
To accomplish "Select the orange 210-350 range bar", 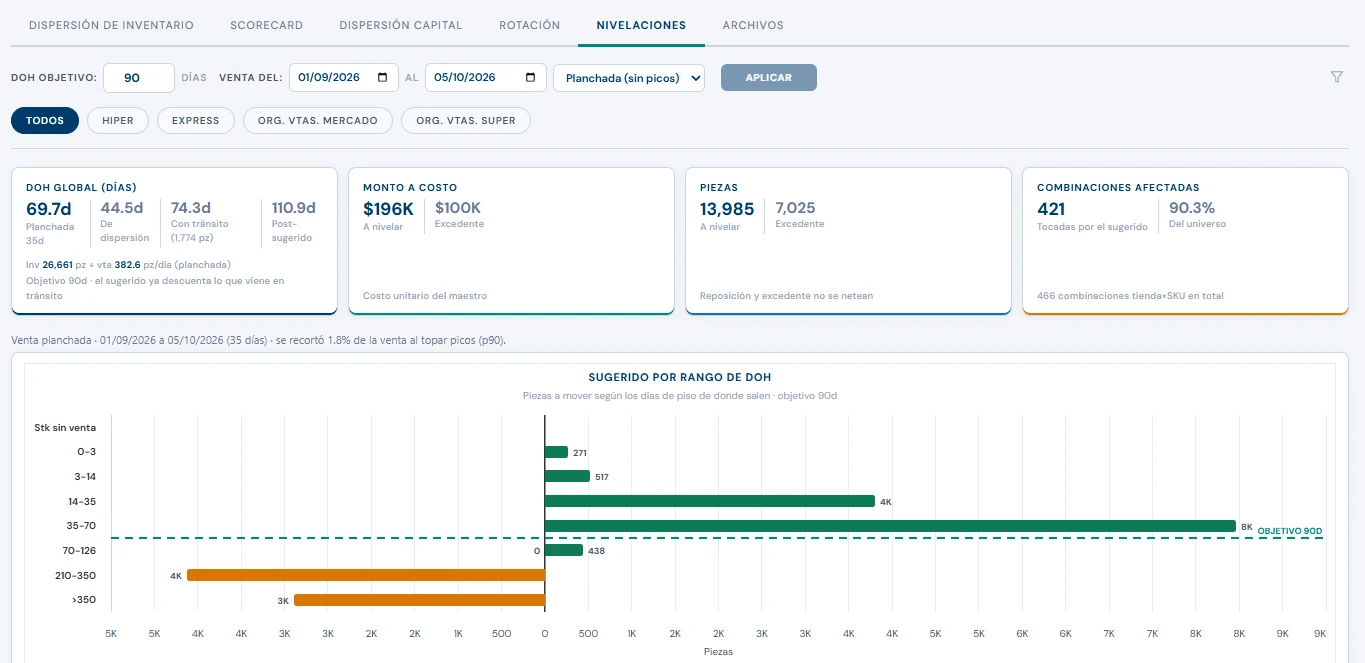I will (x=366, y=575).
